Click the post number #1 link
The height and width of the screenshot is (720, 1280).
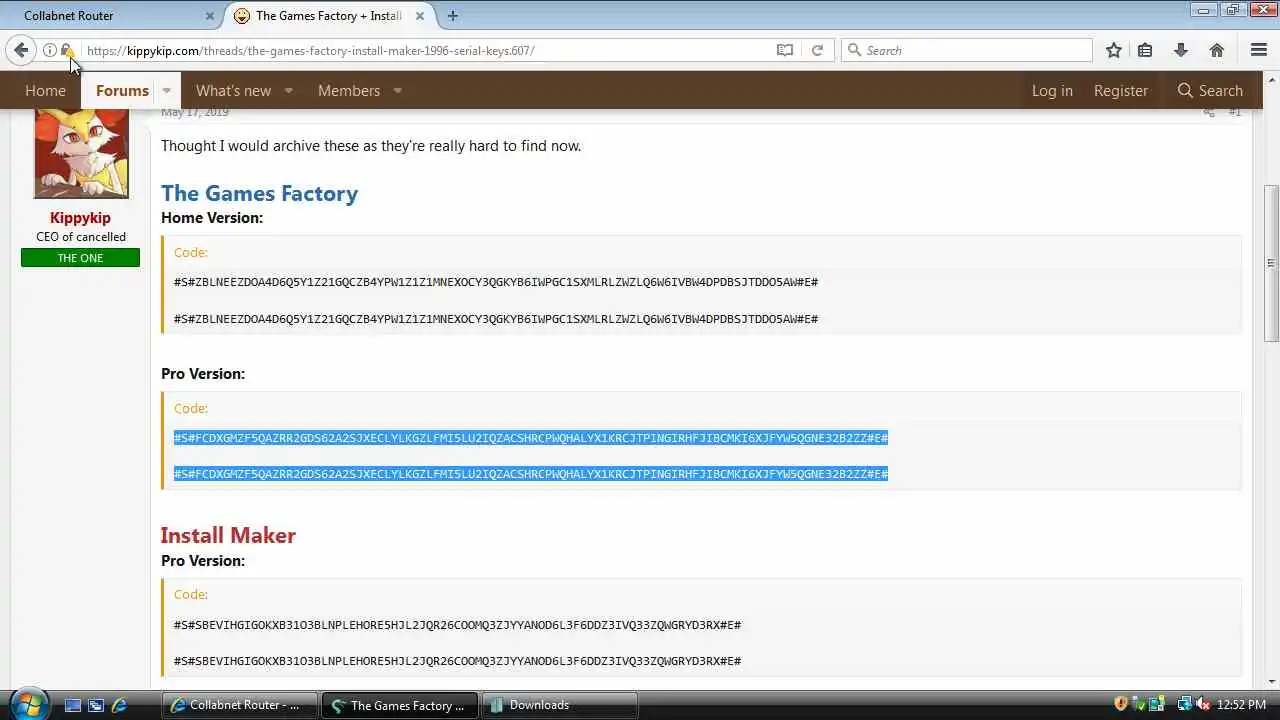[x=1234, y=112]
